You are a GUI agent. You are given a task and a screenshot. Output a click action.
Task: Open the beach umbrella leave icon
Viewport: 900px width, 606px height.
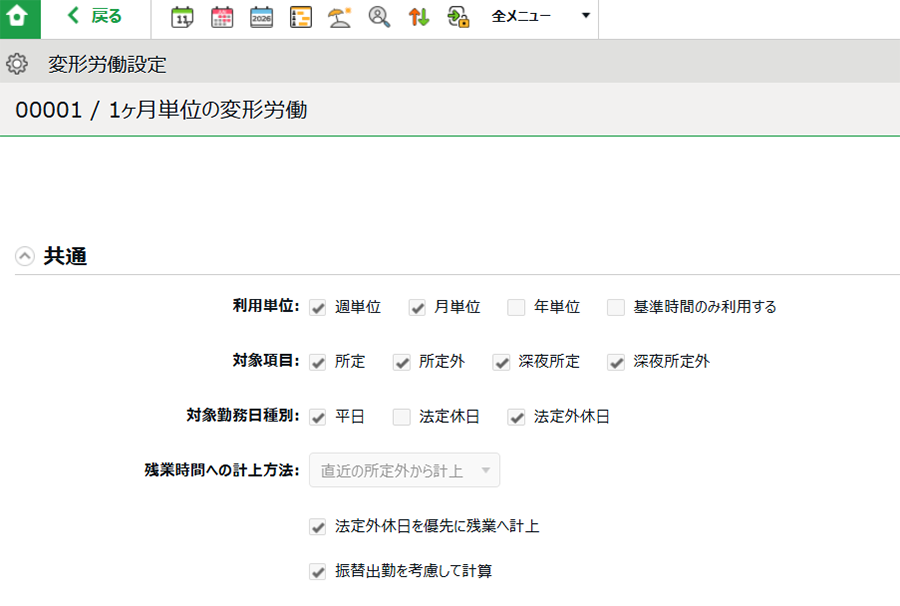pos(340,17)
